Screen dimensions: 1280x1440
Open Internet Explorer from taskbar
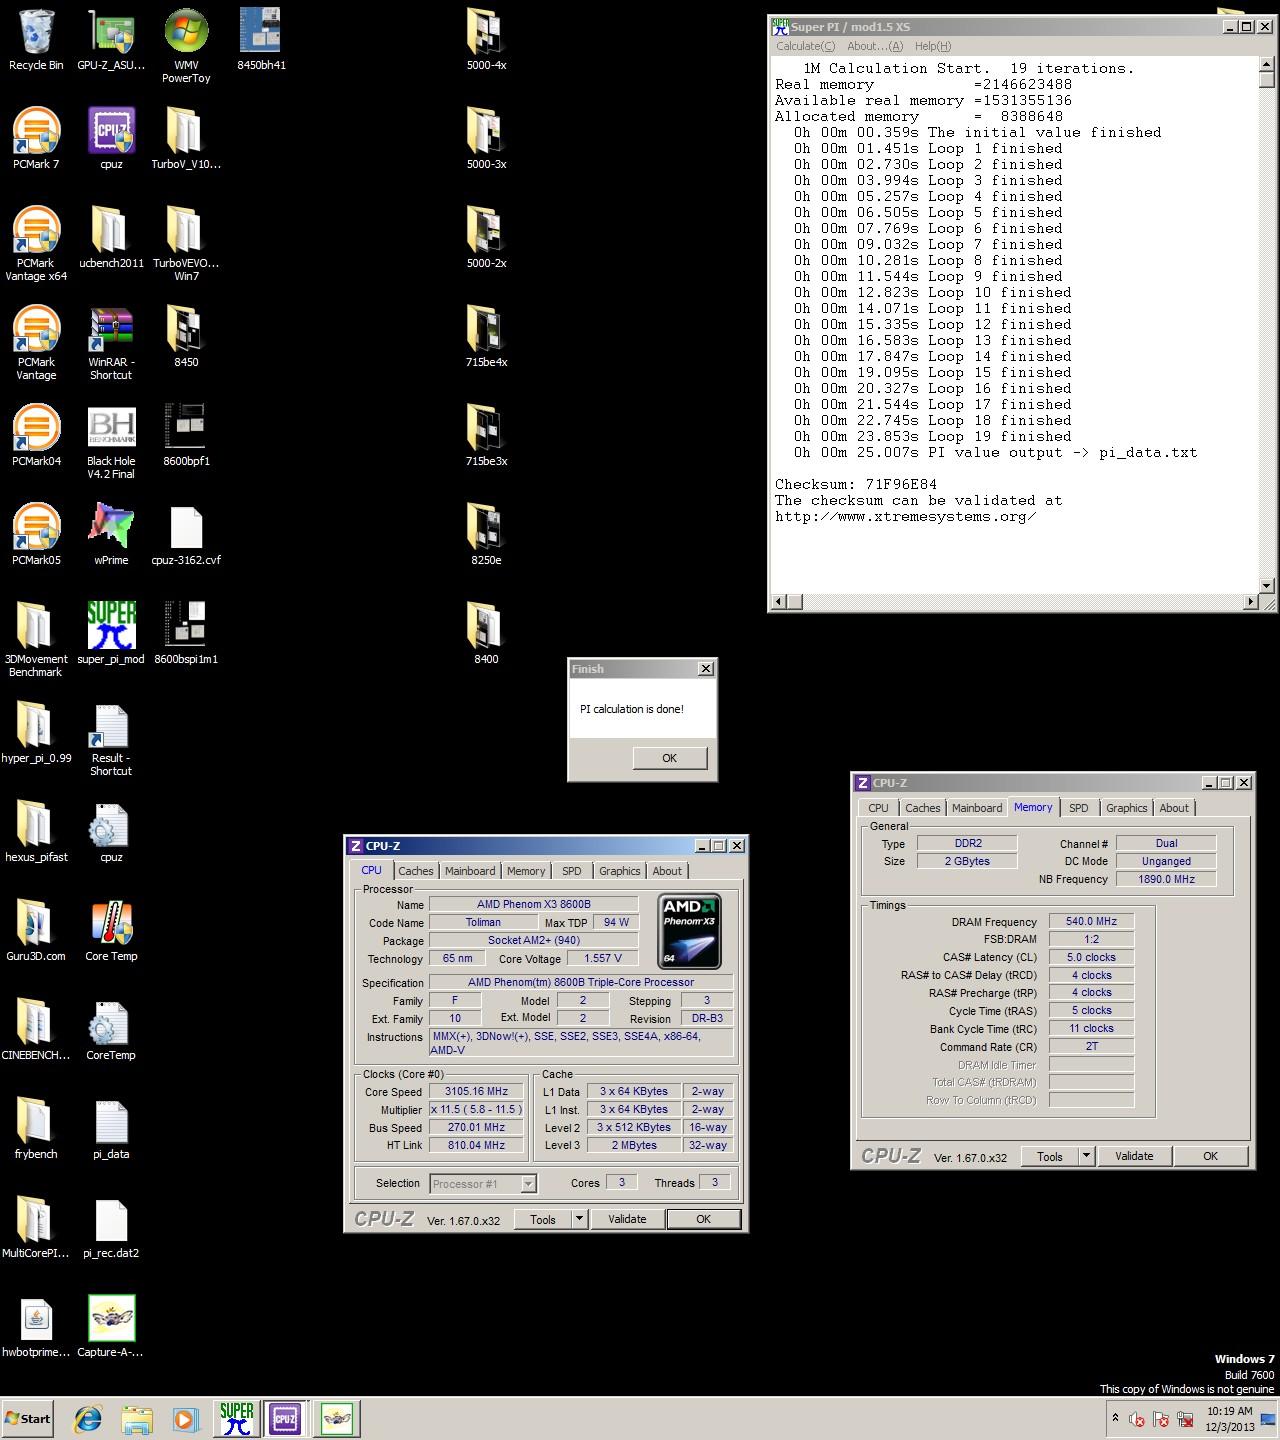click(x=89, y=1419)
